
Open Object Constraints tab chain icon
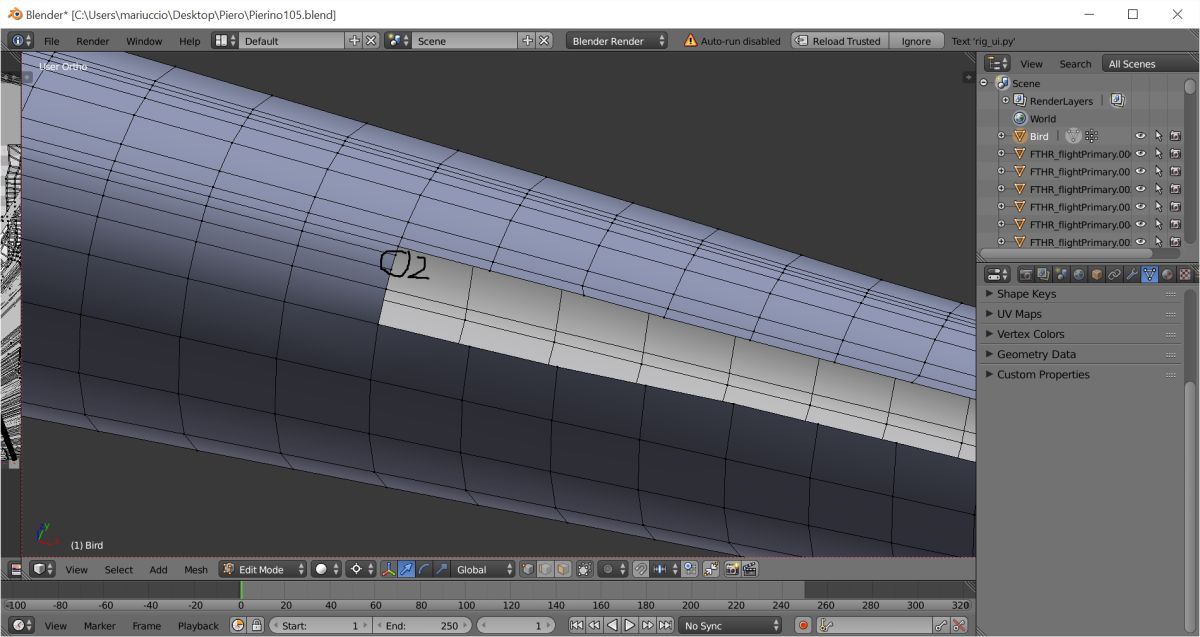pos(1114,273)
